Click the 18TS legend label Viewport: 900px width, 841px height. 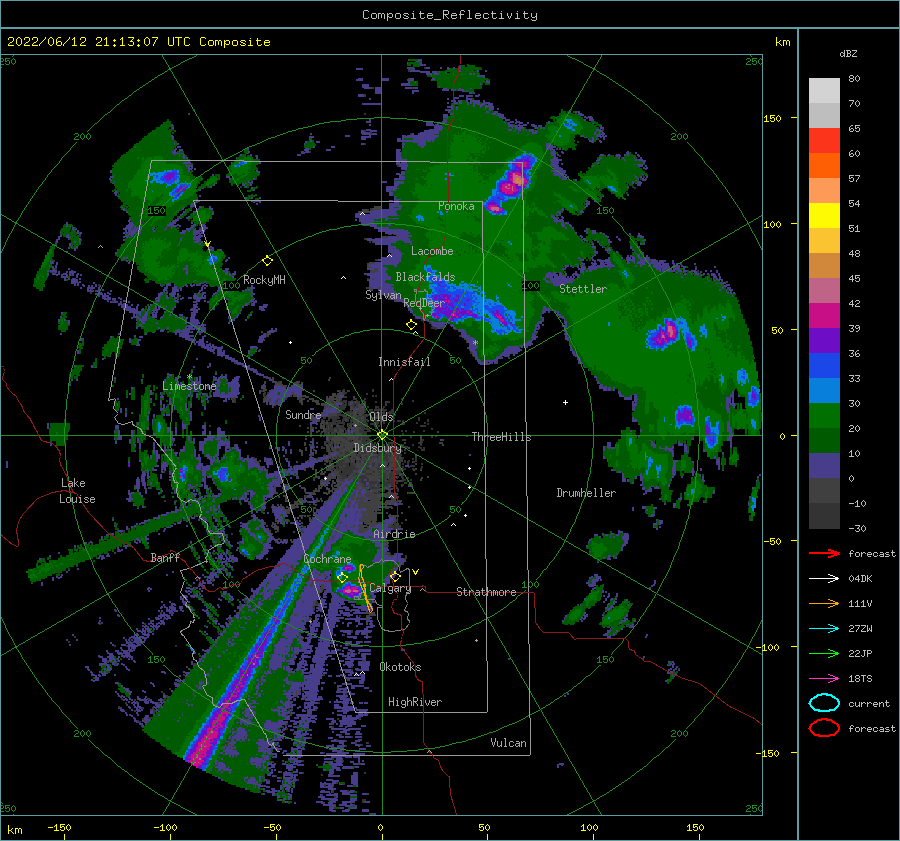pos(860,679)
